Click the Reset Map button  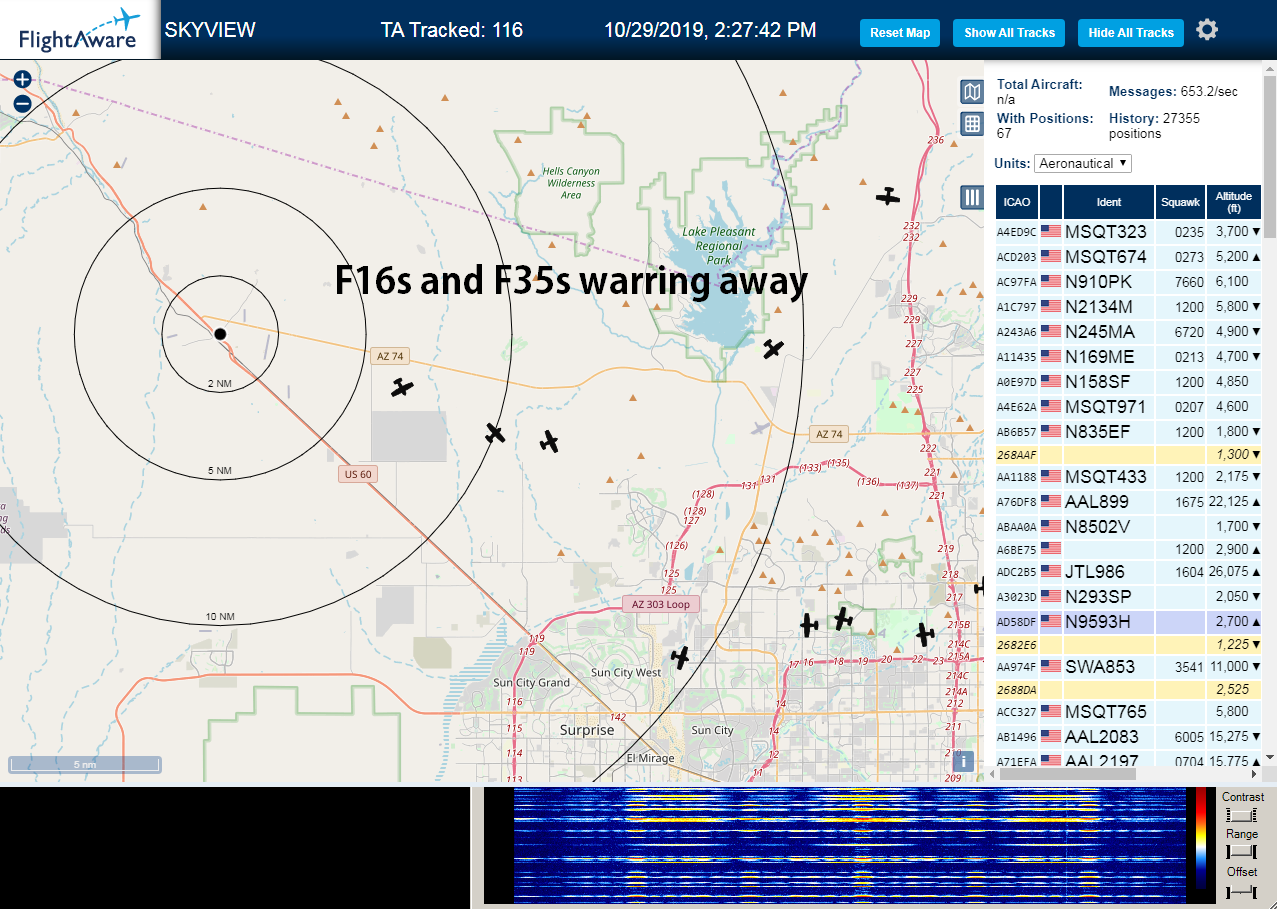point(900,33)
